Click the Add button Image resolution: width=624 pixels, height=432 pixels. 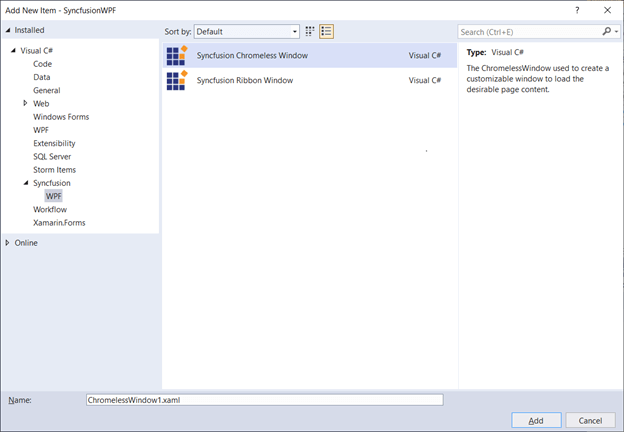click(x=536, y=420)
